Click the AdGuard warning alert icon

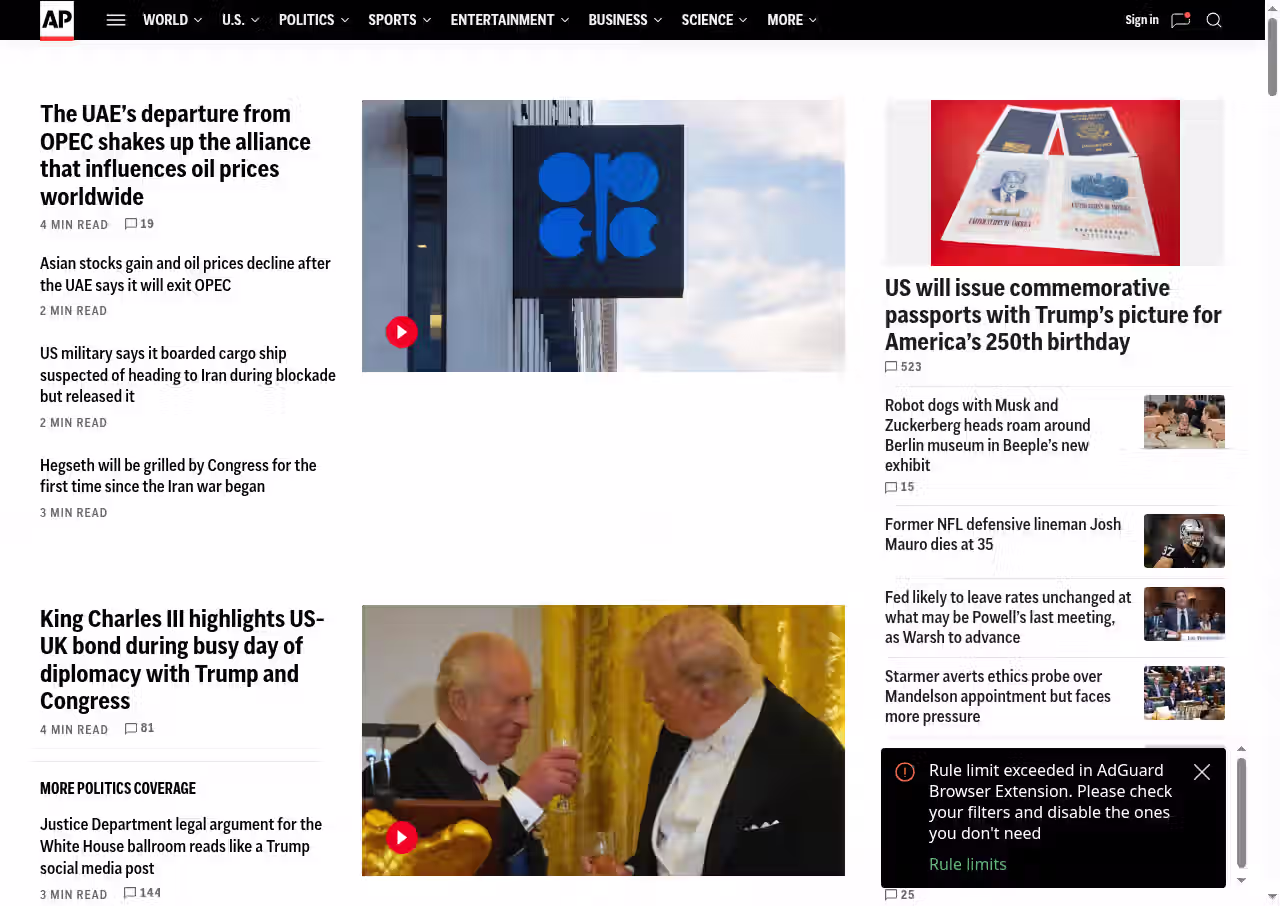[905, 772]
